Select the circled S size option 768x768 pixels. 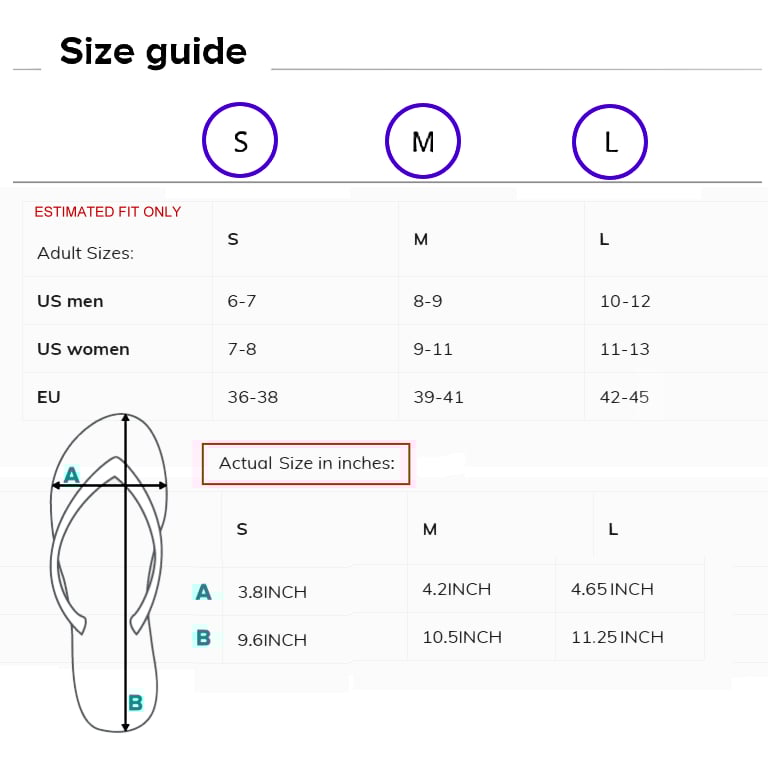click(x=240, y=141)
